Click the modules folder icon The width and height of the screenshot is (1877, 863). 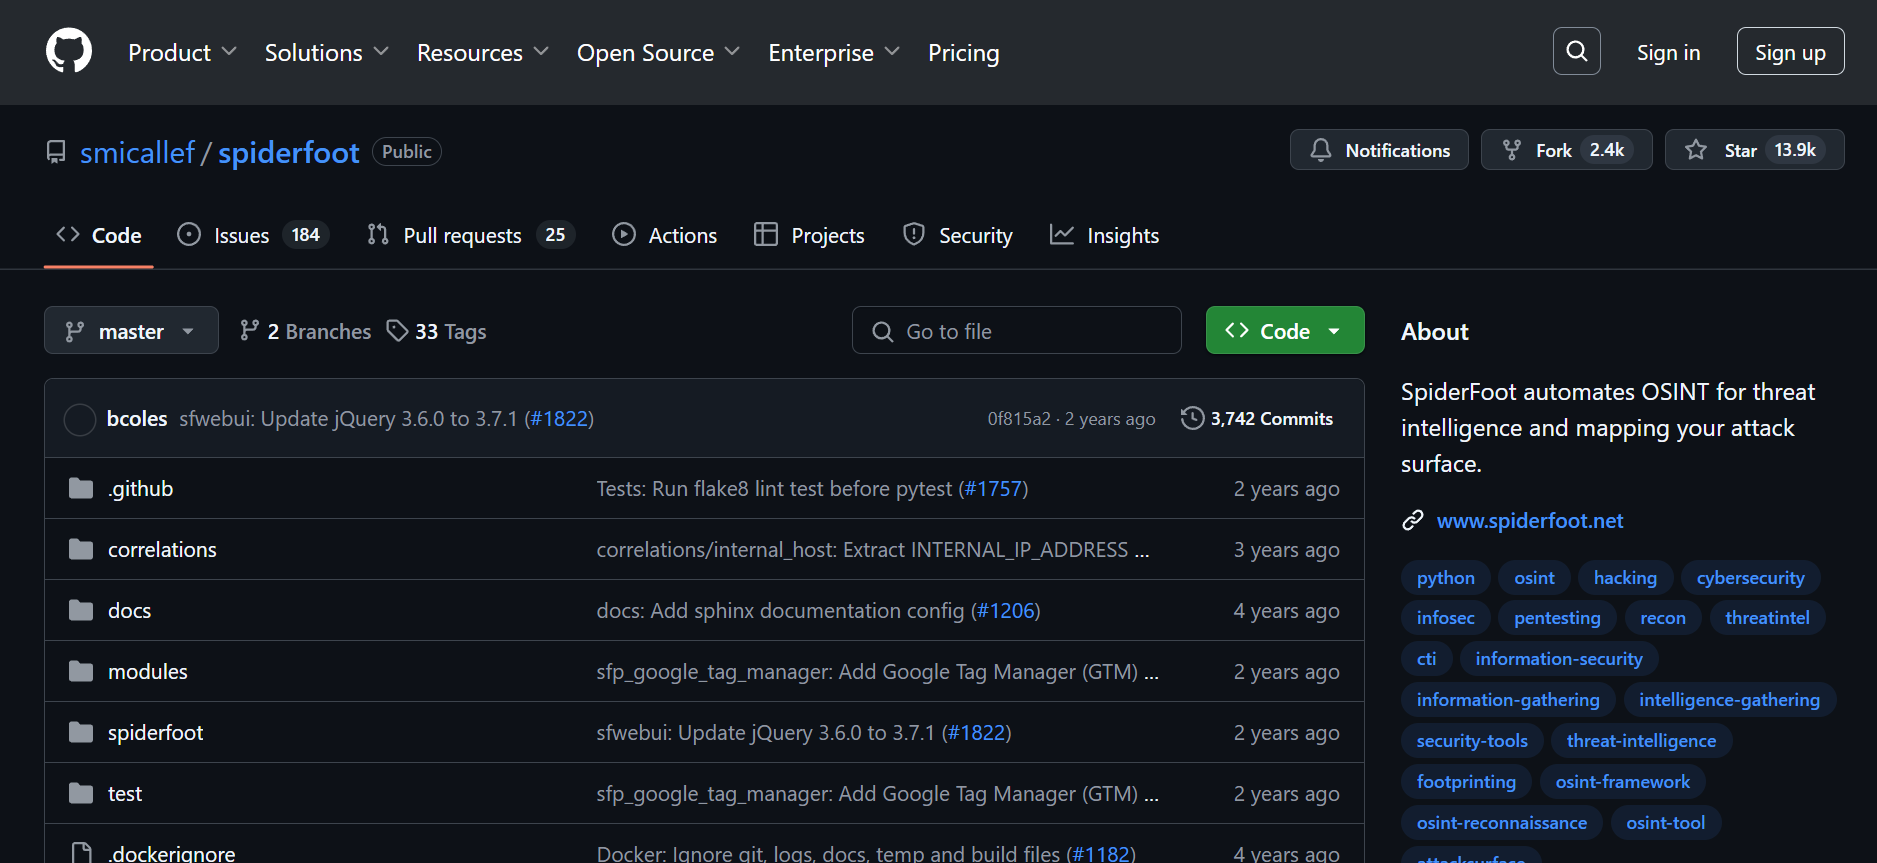click(81, 671)
